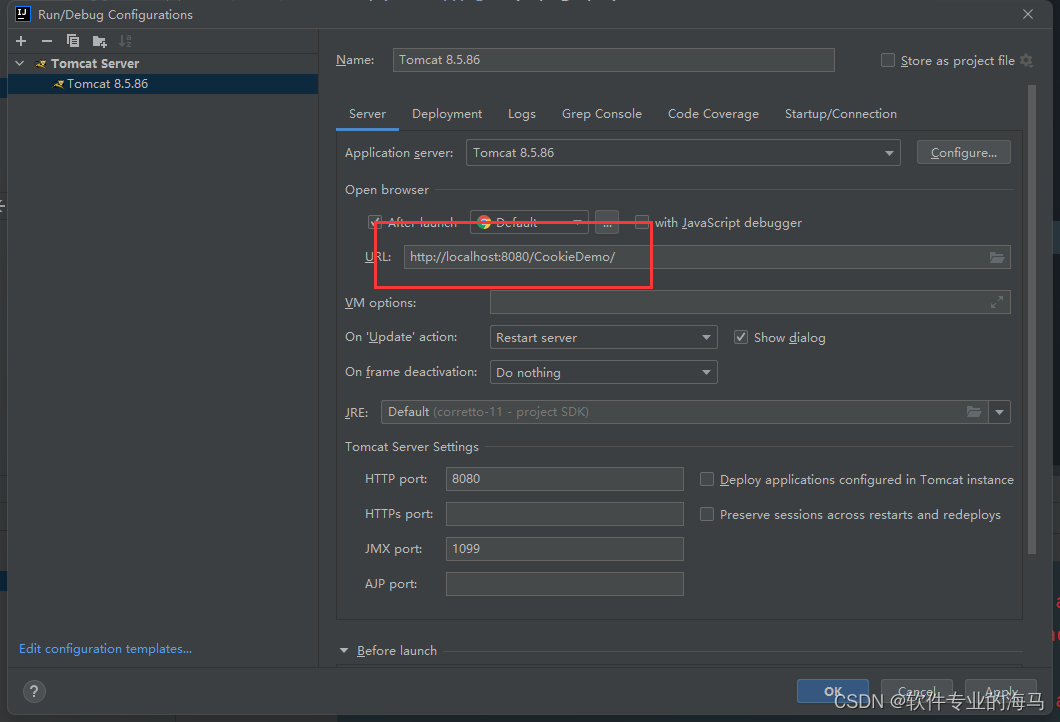Switch to the Grep Console tab
The image size is (1060, 722).
click(x=602, y=114)
